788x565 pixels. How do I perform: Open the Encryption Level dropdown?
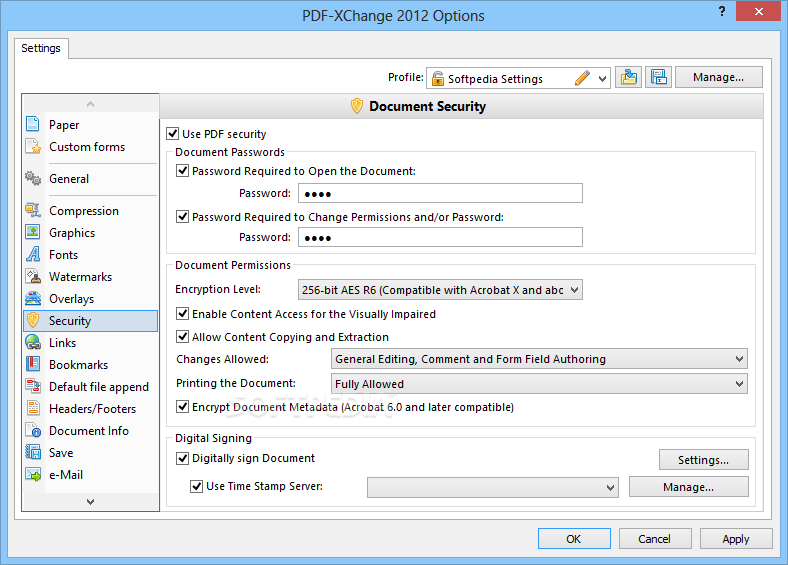click(440, 290)
